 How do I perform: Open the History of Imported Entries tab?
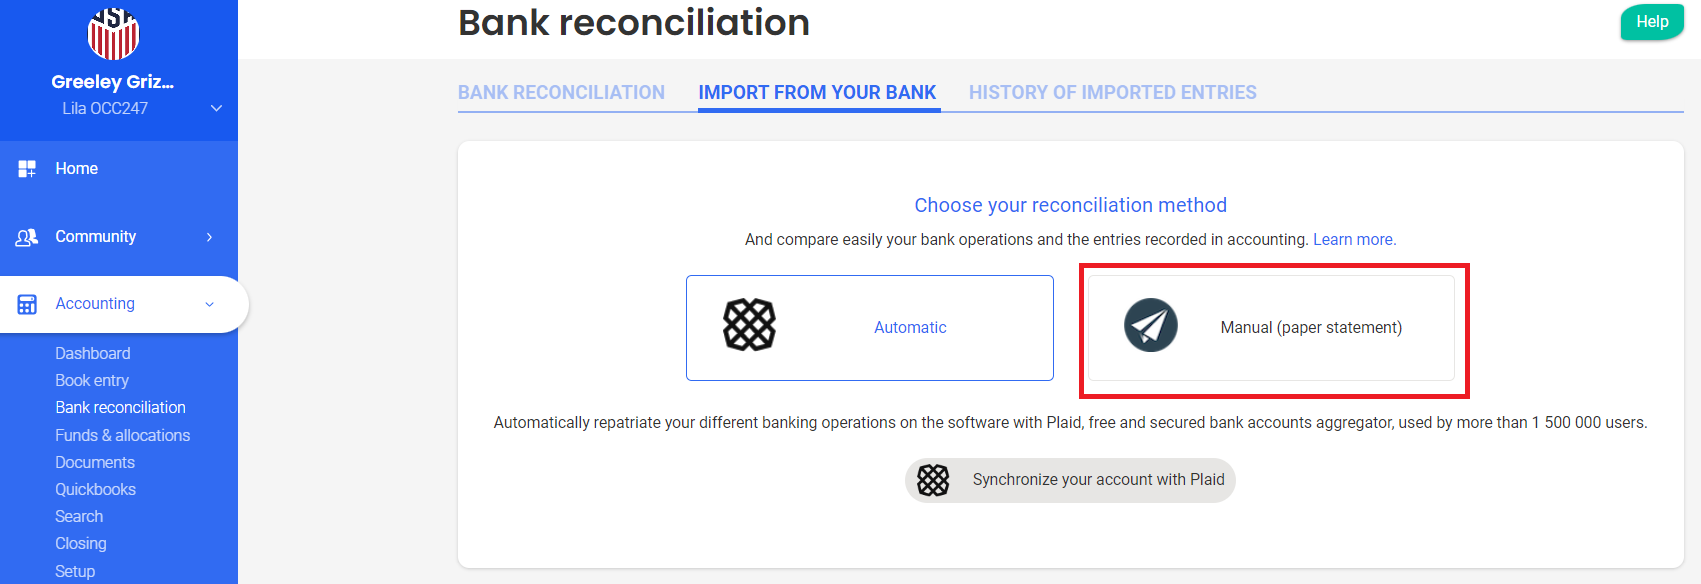(x=1112, y=93)
